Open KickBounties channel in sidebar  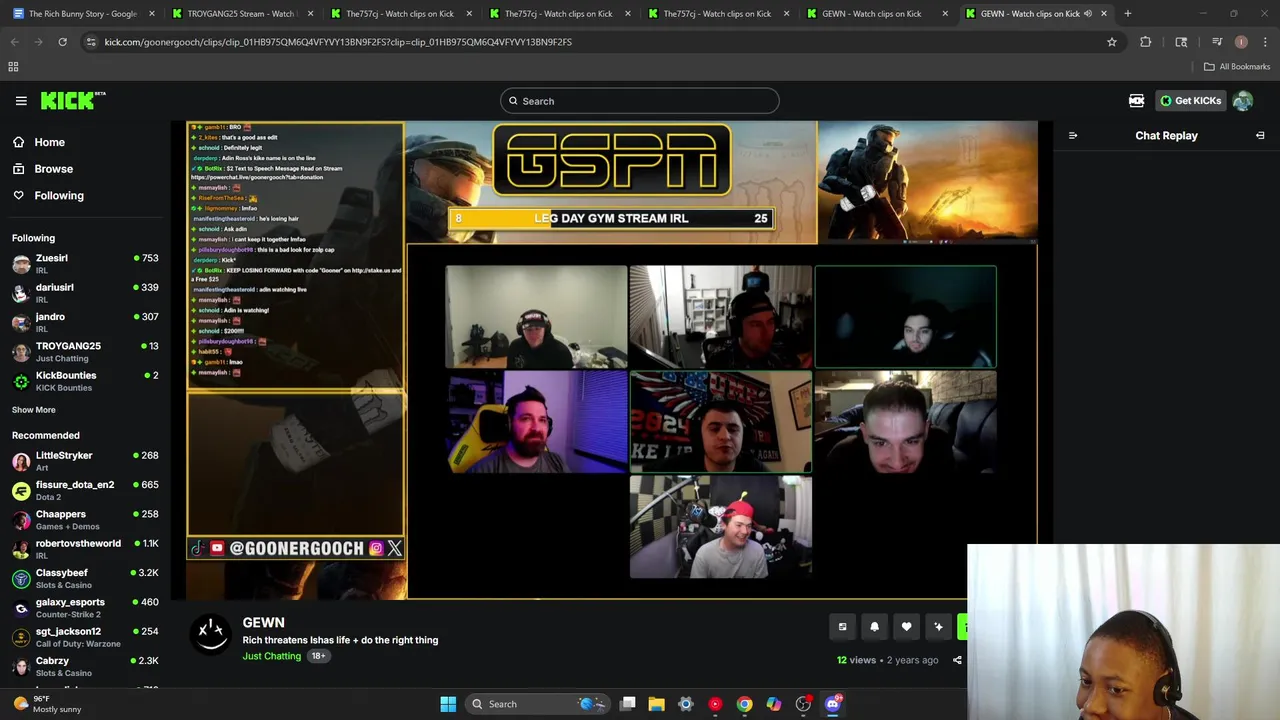pos(85,381)
